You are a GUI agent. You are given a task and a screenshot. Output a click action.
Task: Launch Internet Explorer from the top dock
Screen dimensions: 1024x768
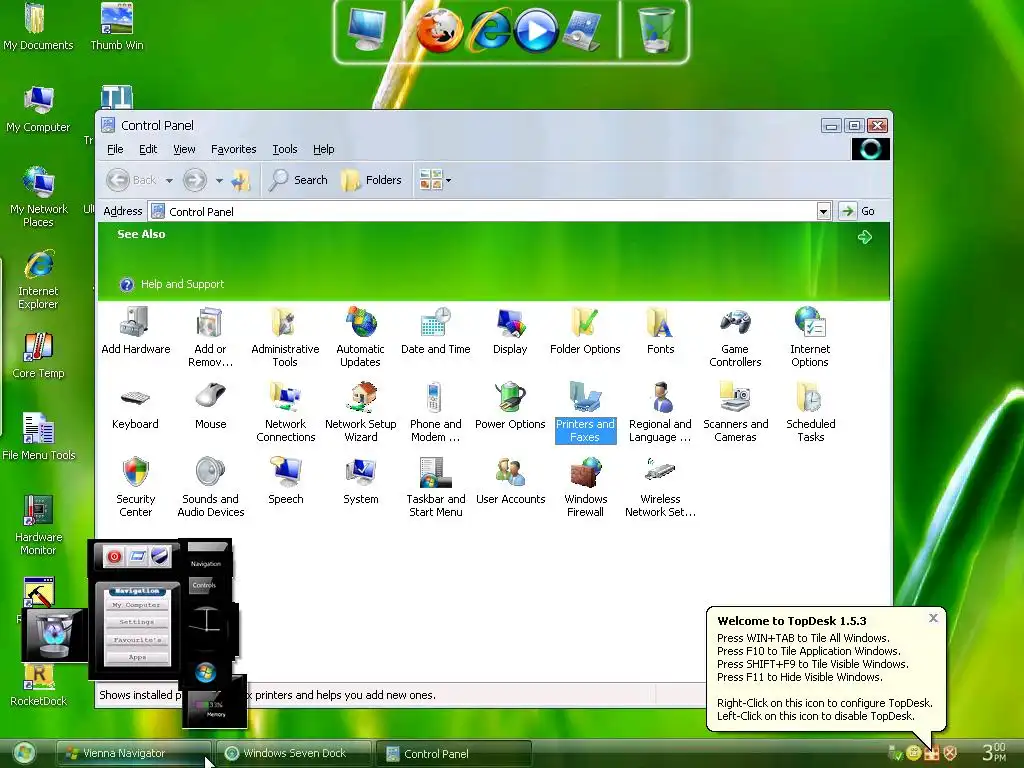(x=488, y=31)
